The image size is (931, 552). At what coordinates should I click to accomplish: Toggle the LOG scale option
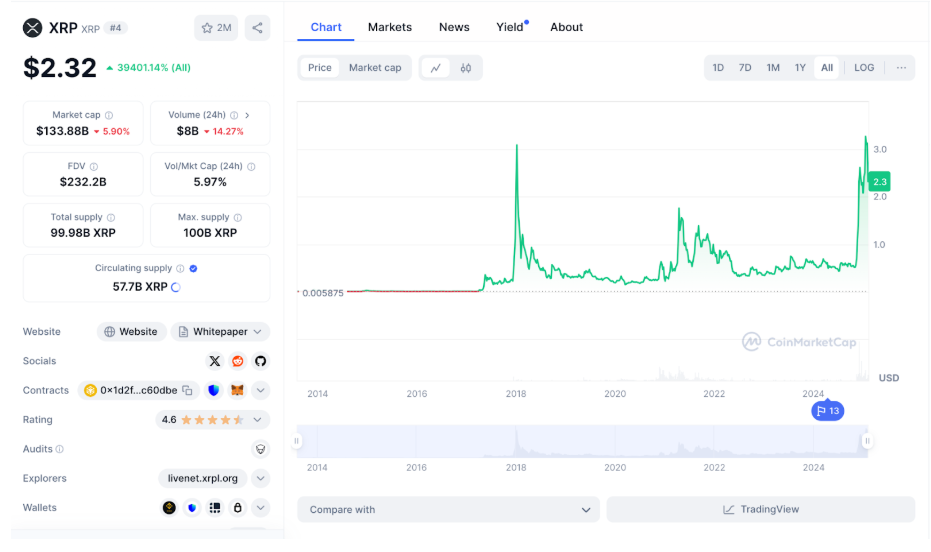click(864, 68)
